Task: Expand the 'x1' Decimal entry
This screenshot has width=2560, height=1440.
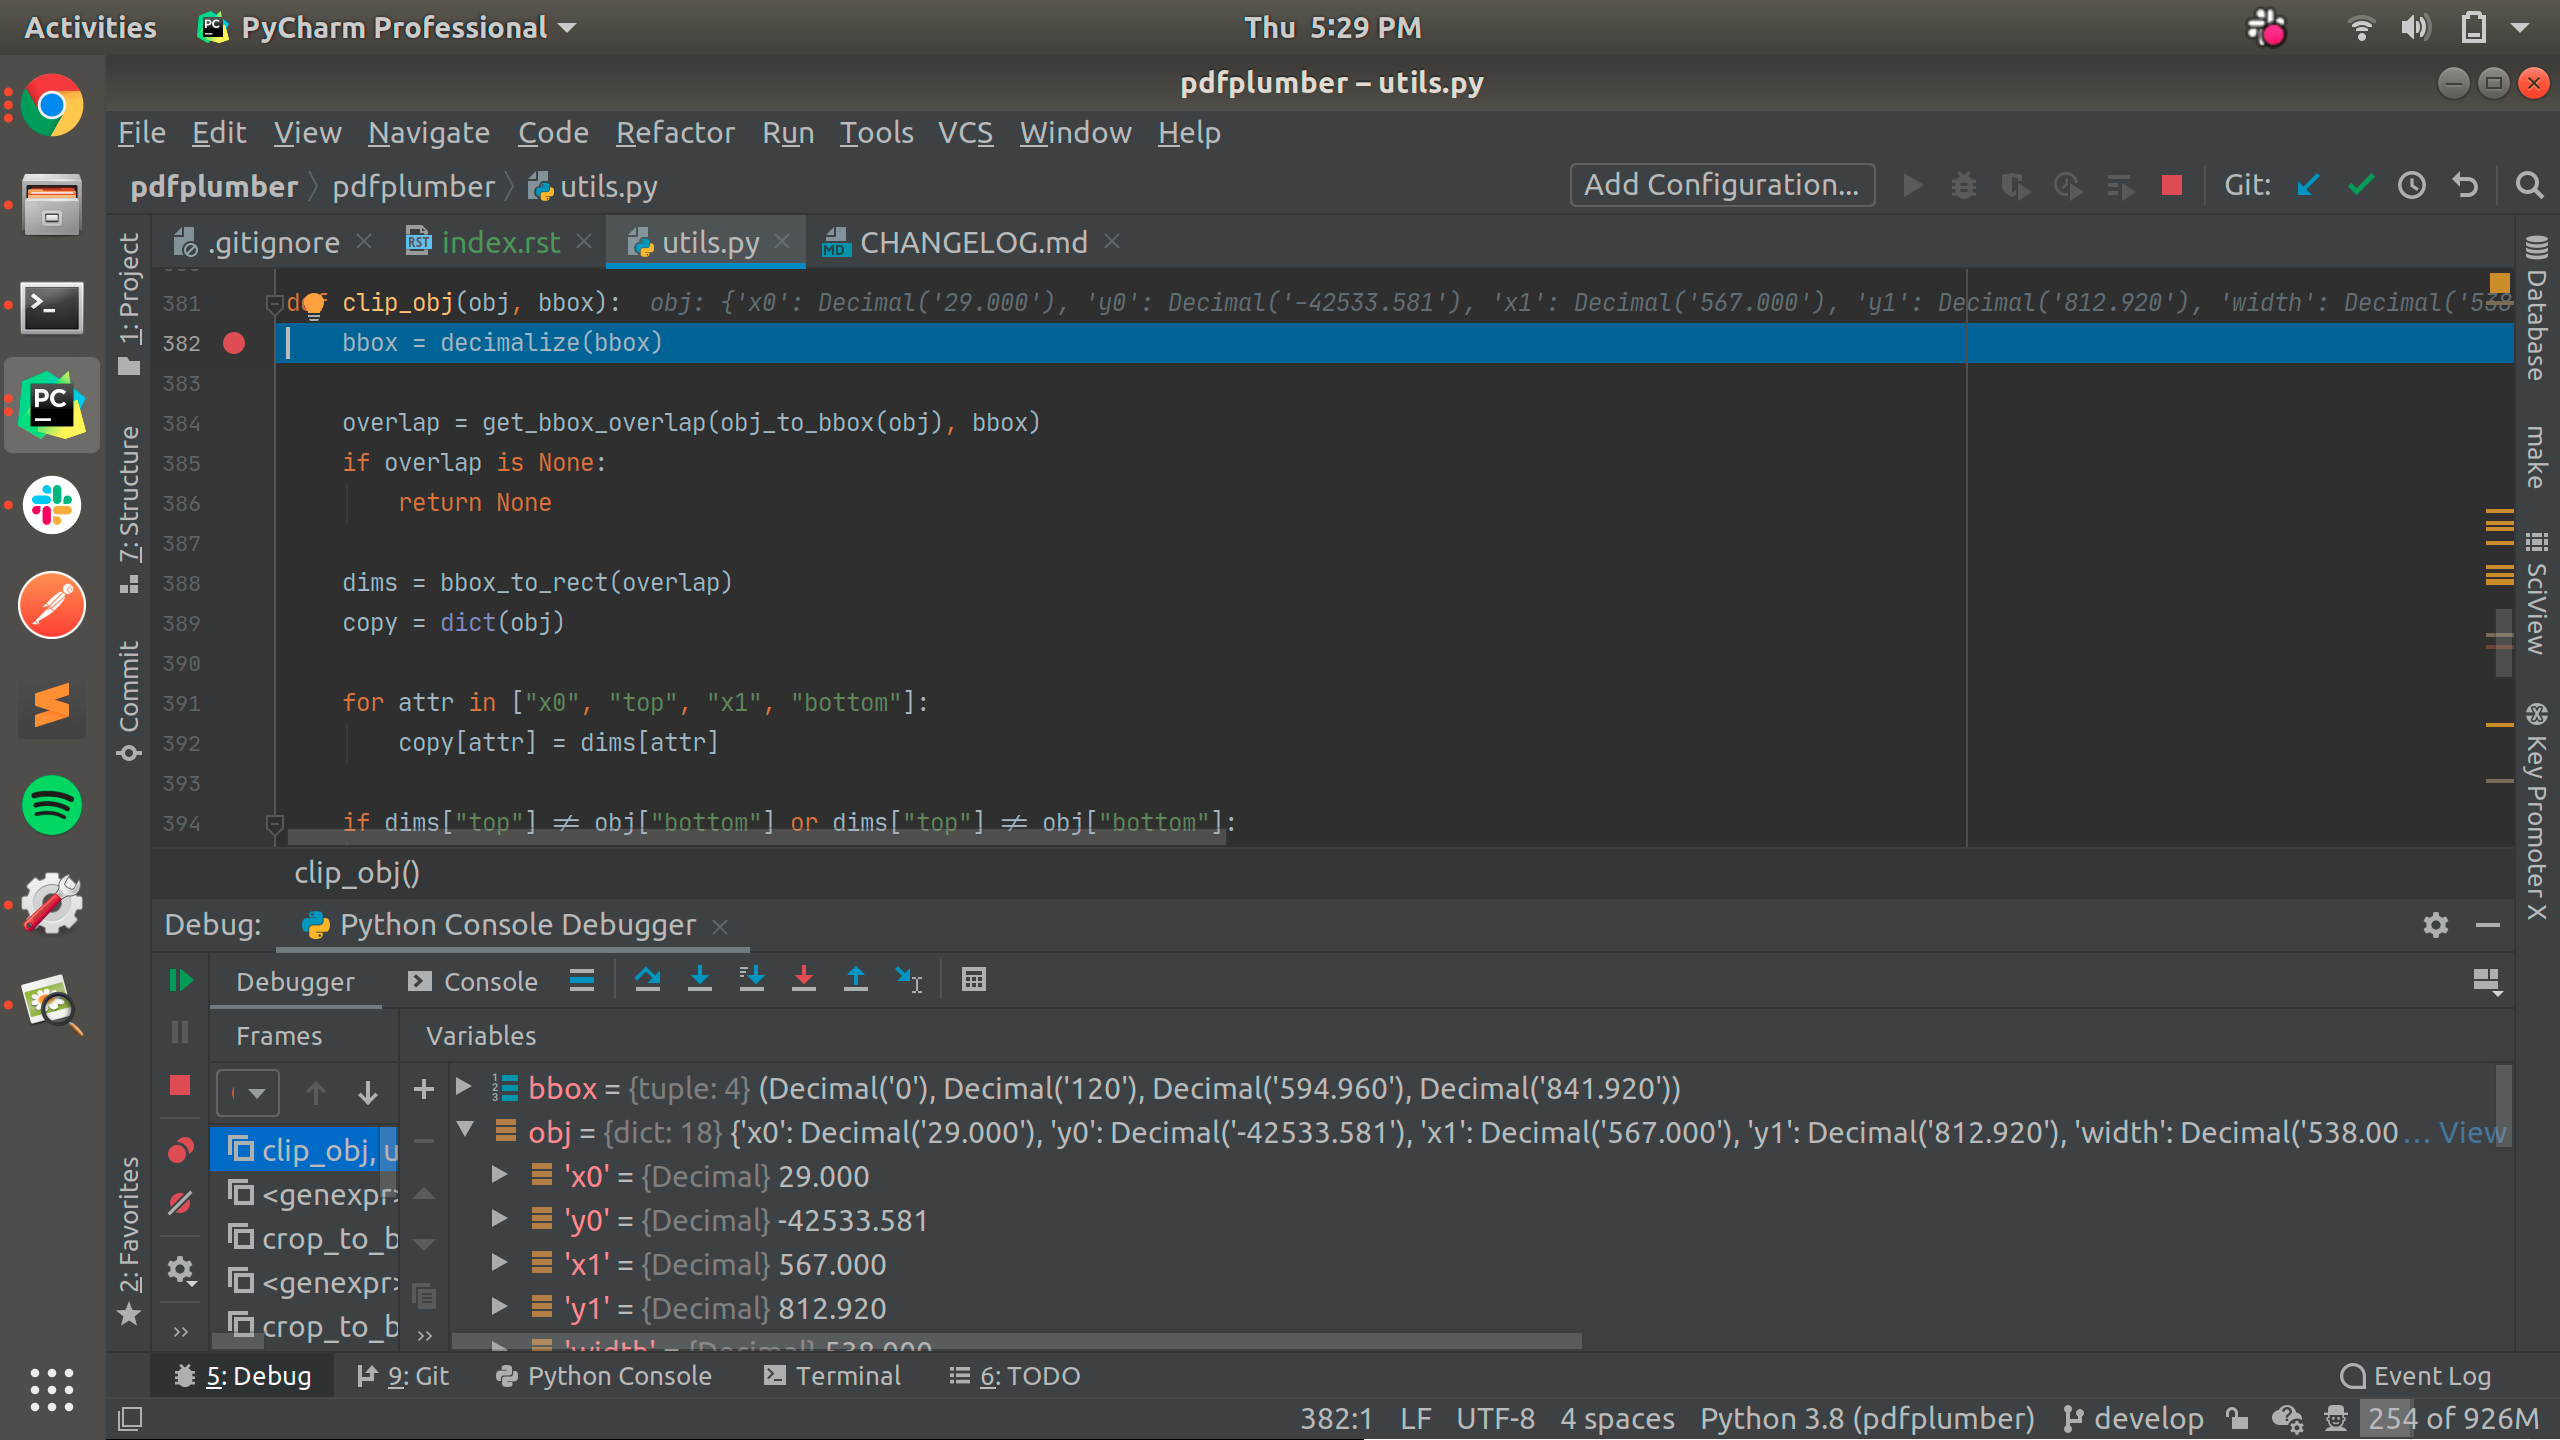Action: (x=499, y=1263)
